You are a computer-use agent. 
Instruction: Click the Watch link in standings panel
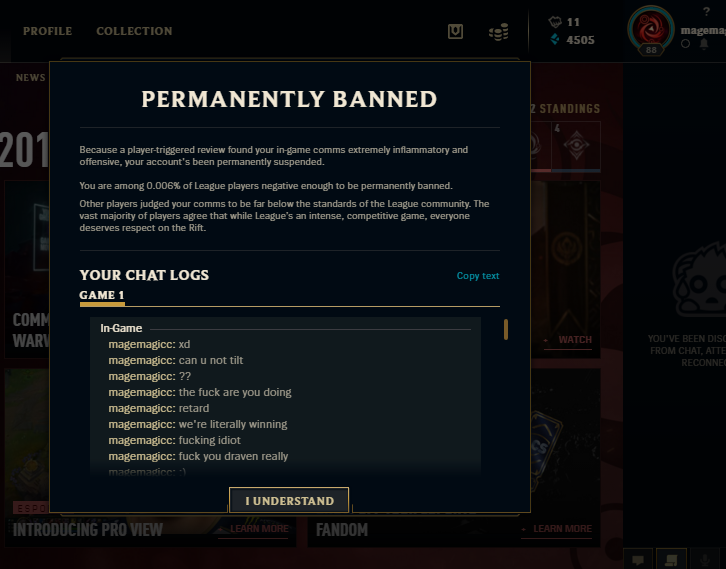click(575, 340)
